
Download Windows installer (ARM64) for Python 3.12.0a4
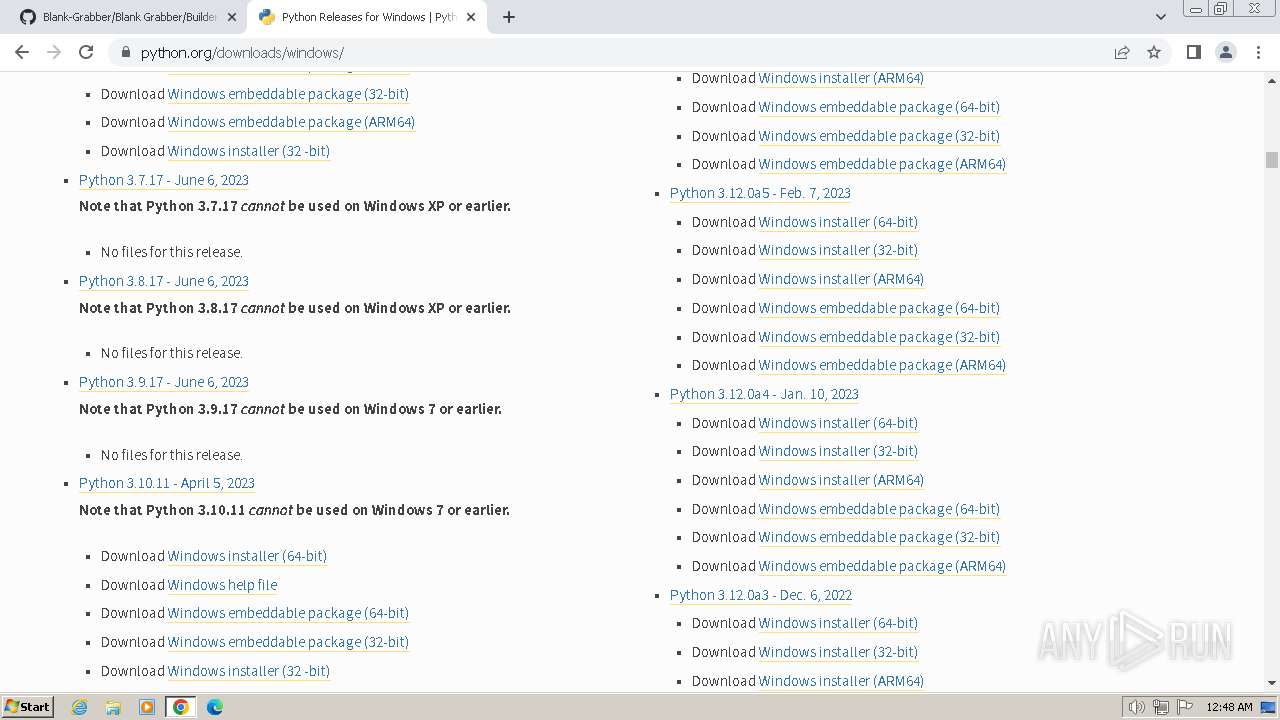[841, 480]
